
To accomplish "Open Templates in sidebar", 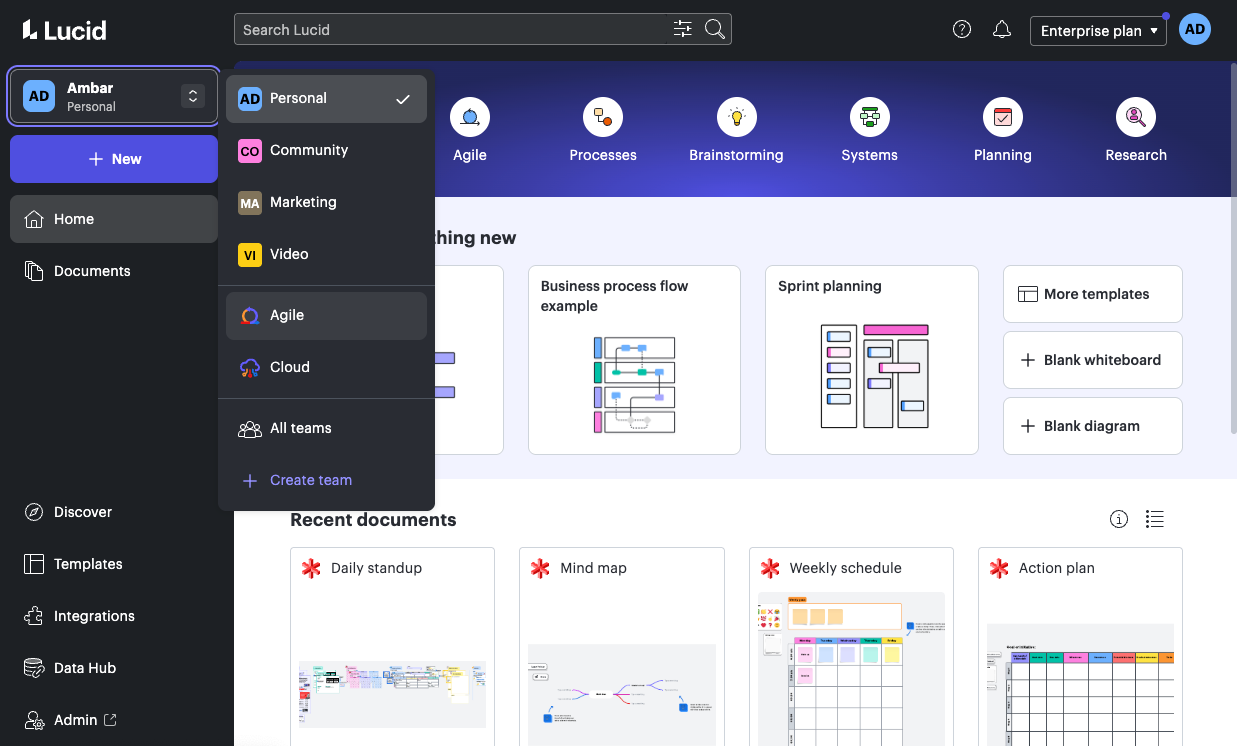I will pyautogui.click(x=114, y=564).
